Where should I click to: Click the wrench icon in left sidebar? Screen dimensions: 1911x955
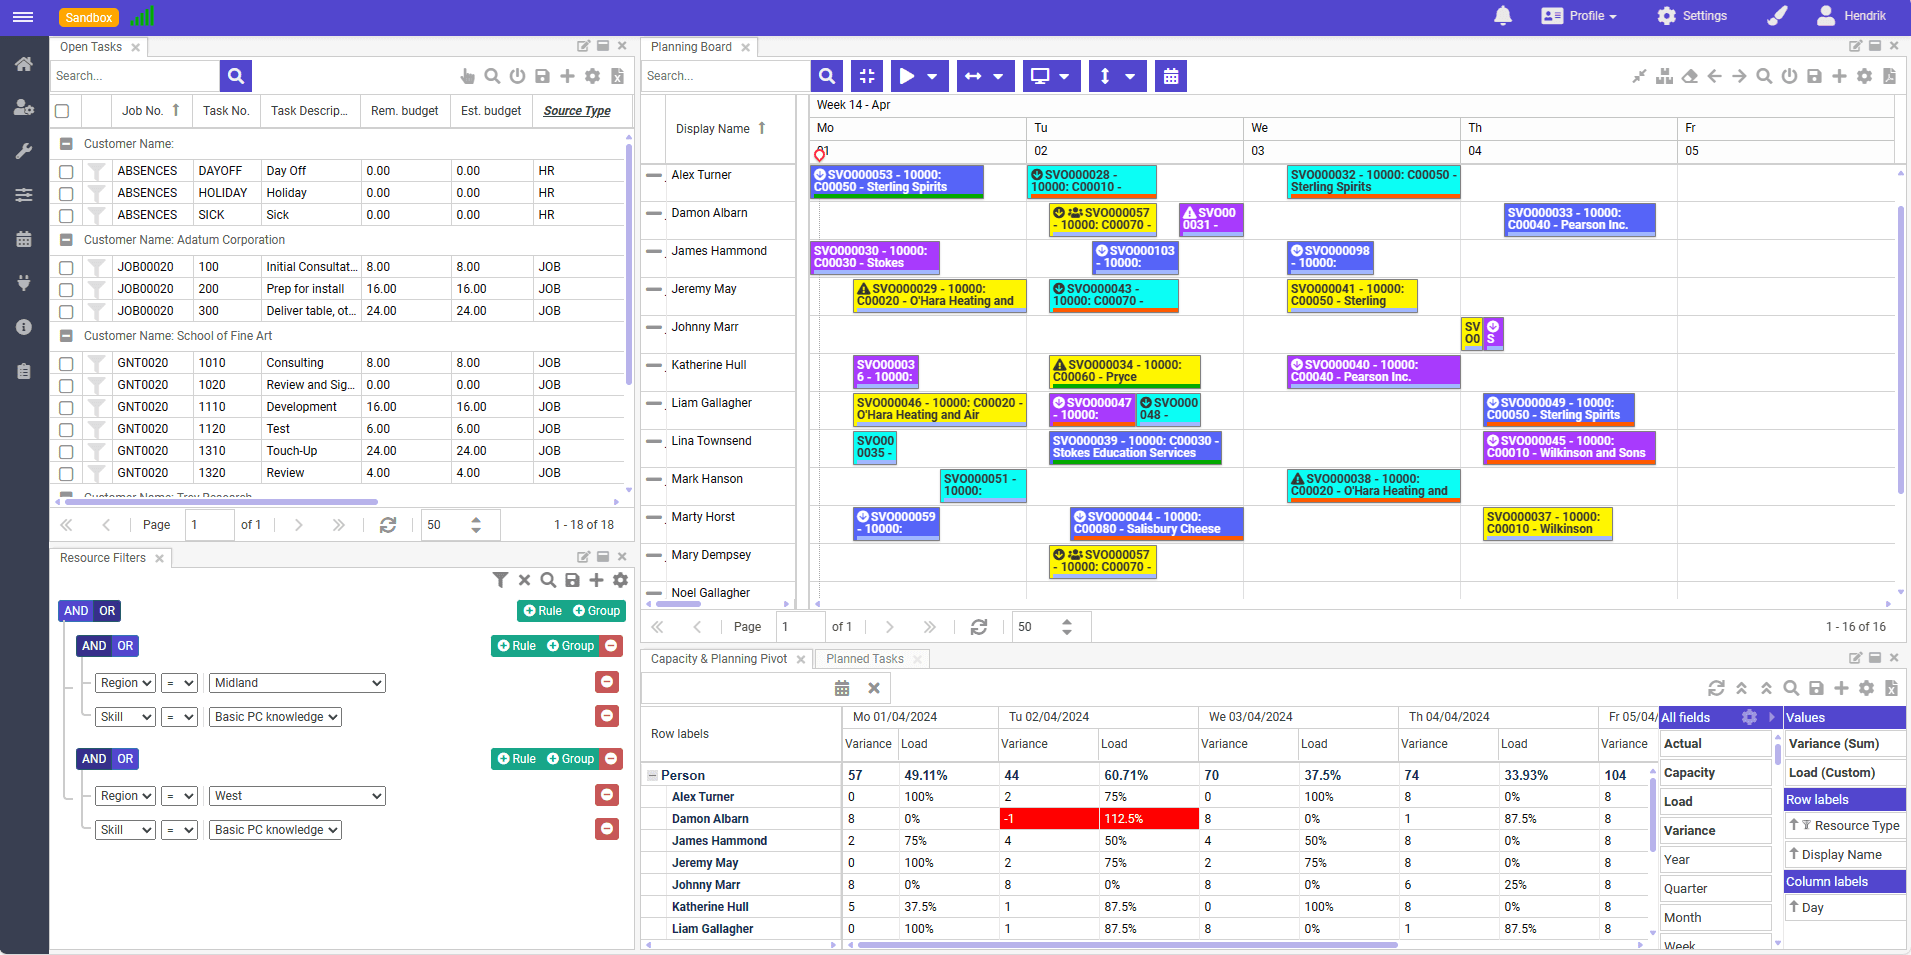[24, 151]
